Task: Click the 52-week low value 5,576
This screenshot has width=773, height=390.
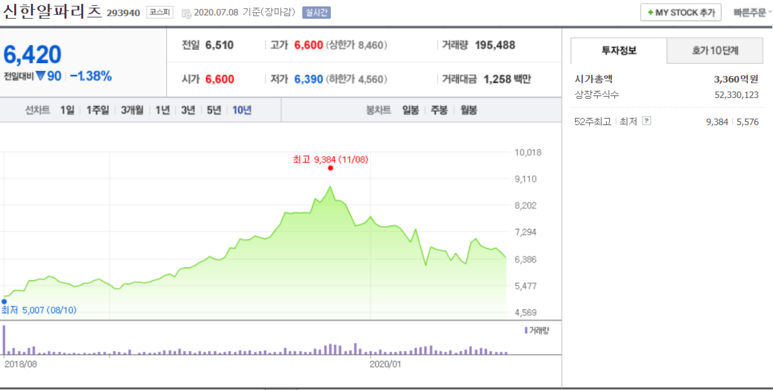Action: pos(748,122)
